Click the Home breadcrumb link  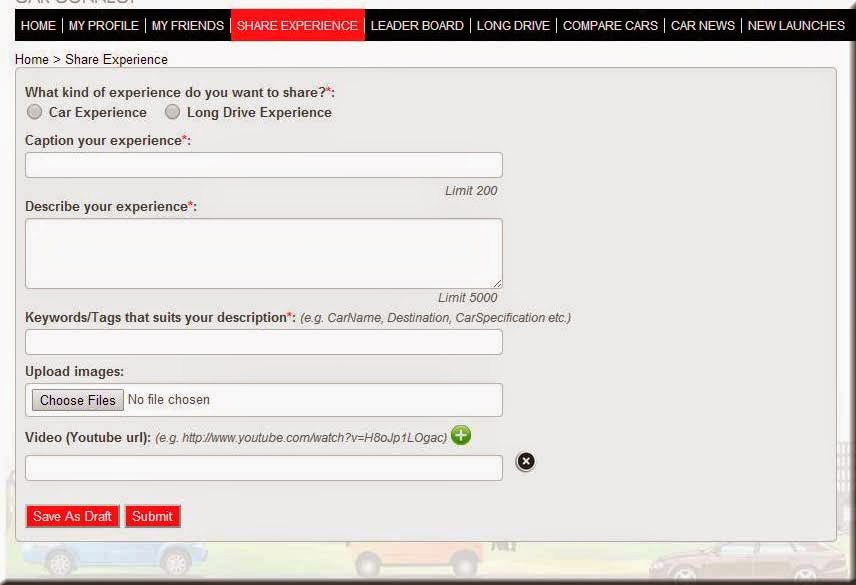(x=32, y=59)
